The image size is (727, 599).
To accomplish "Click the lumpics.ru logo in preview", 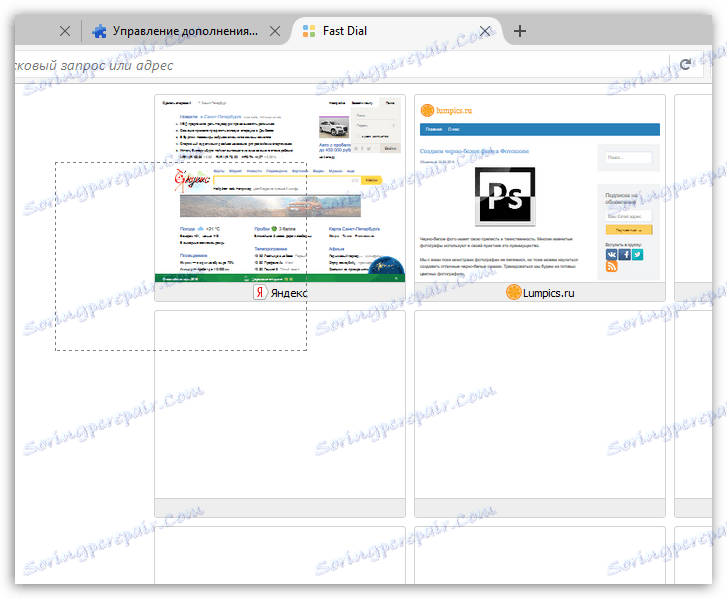I will pyautogui.click(x=446, y=110).
